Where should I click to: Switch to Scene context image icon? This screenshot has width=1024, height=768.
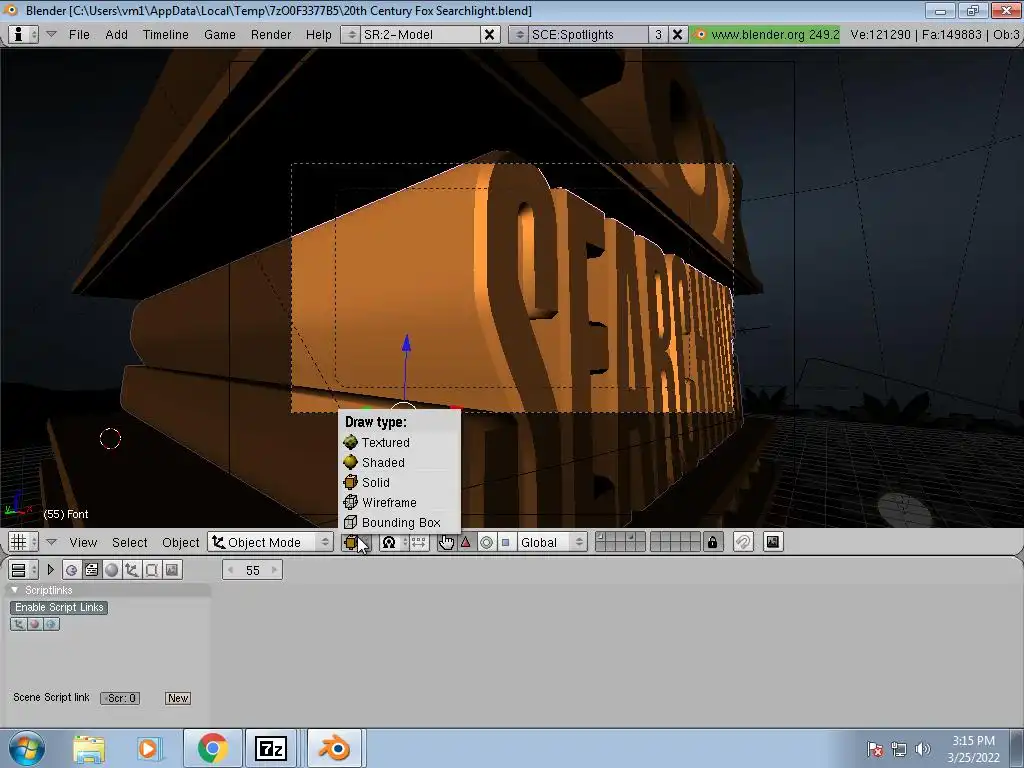(x=172, y=570)
